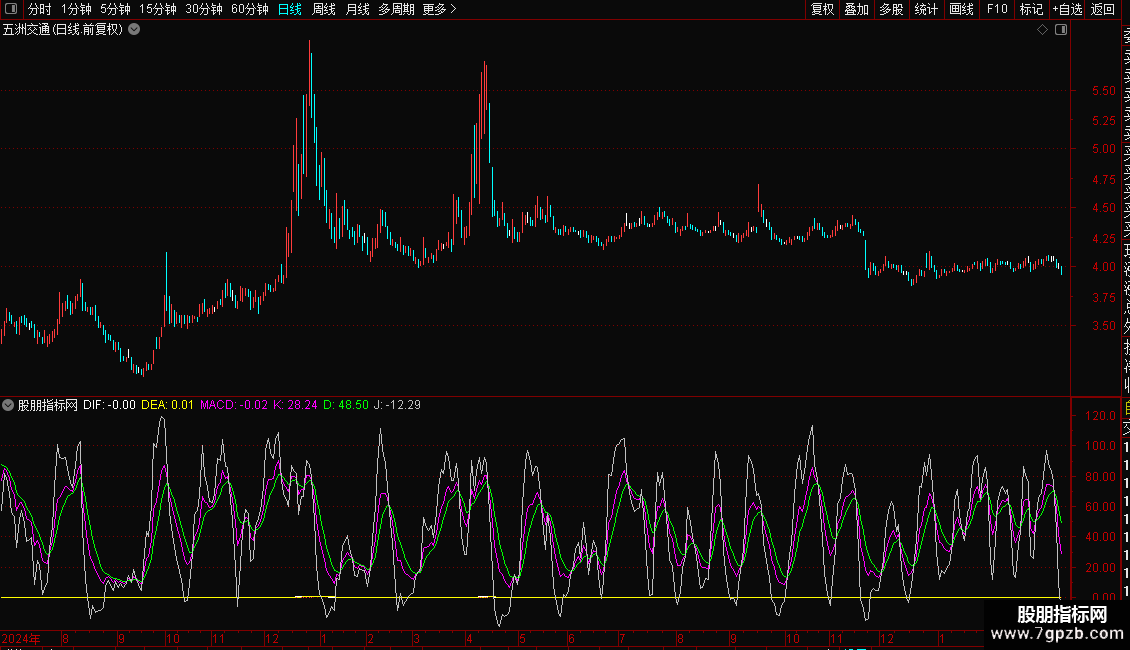The image size is (1130, 650).
Task: Open the 多周期 multi-period view
Action: coord(396,9)
